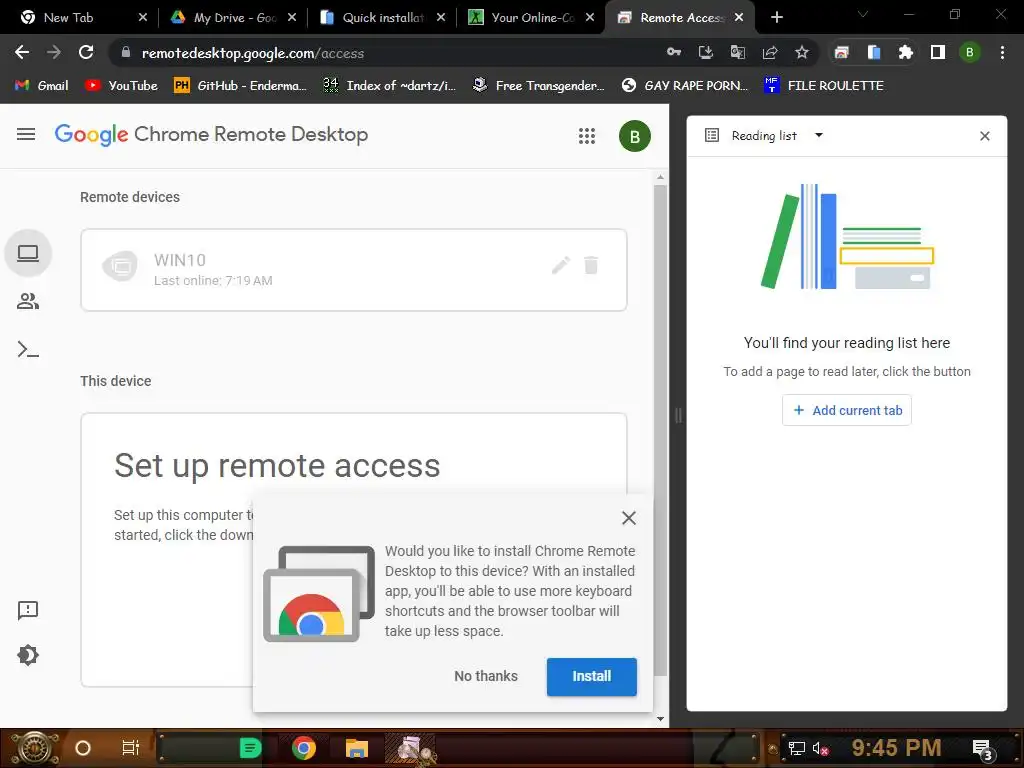This screenshot has width=1024, height=768.
Task: Open a new browser tab
Action: [x=776, y=18]
